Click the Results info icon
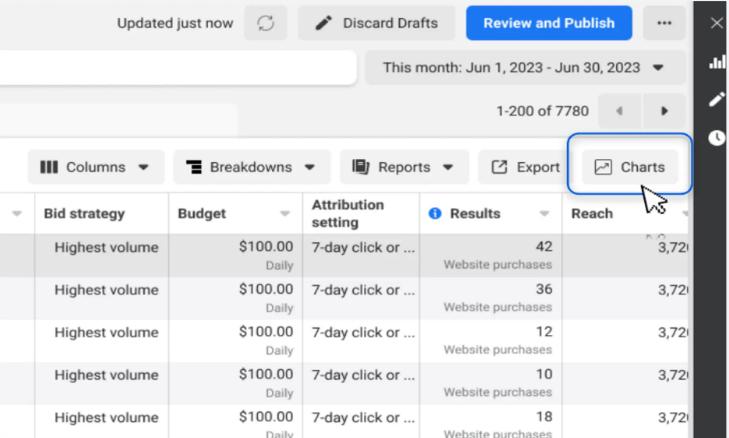Viewport: 729px width, 438px height. point(435,213)
